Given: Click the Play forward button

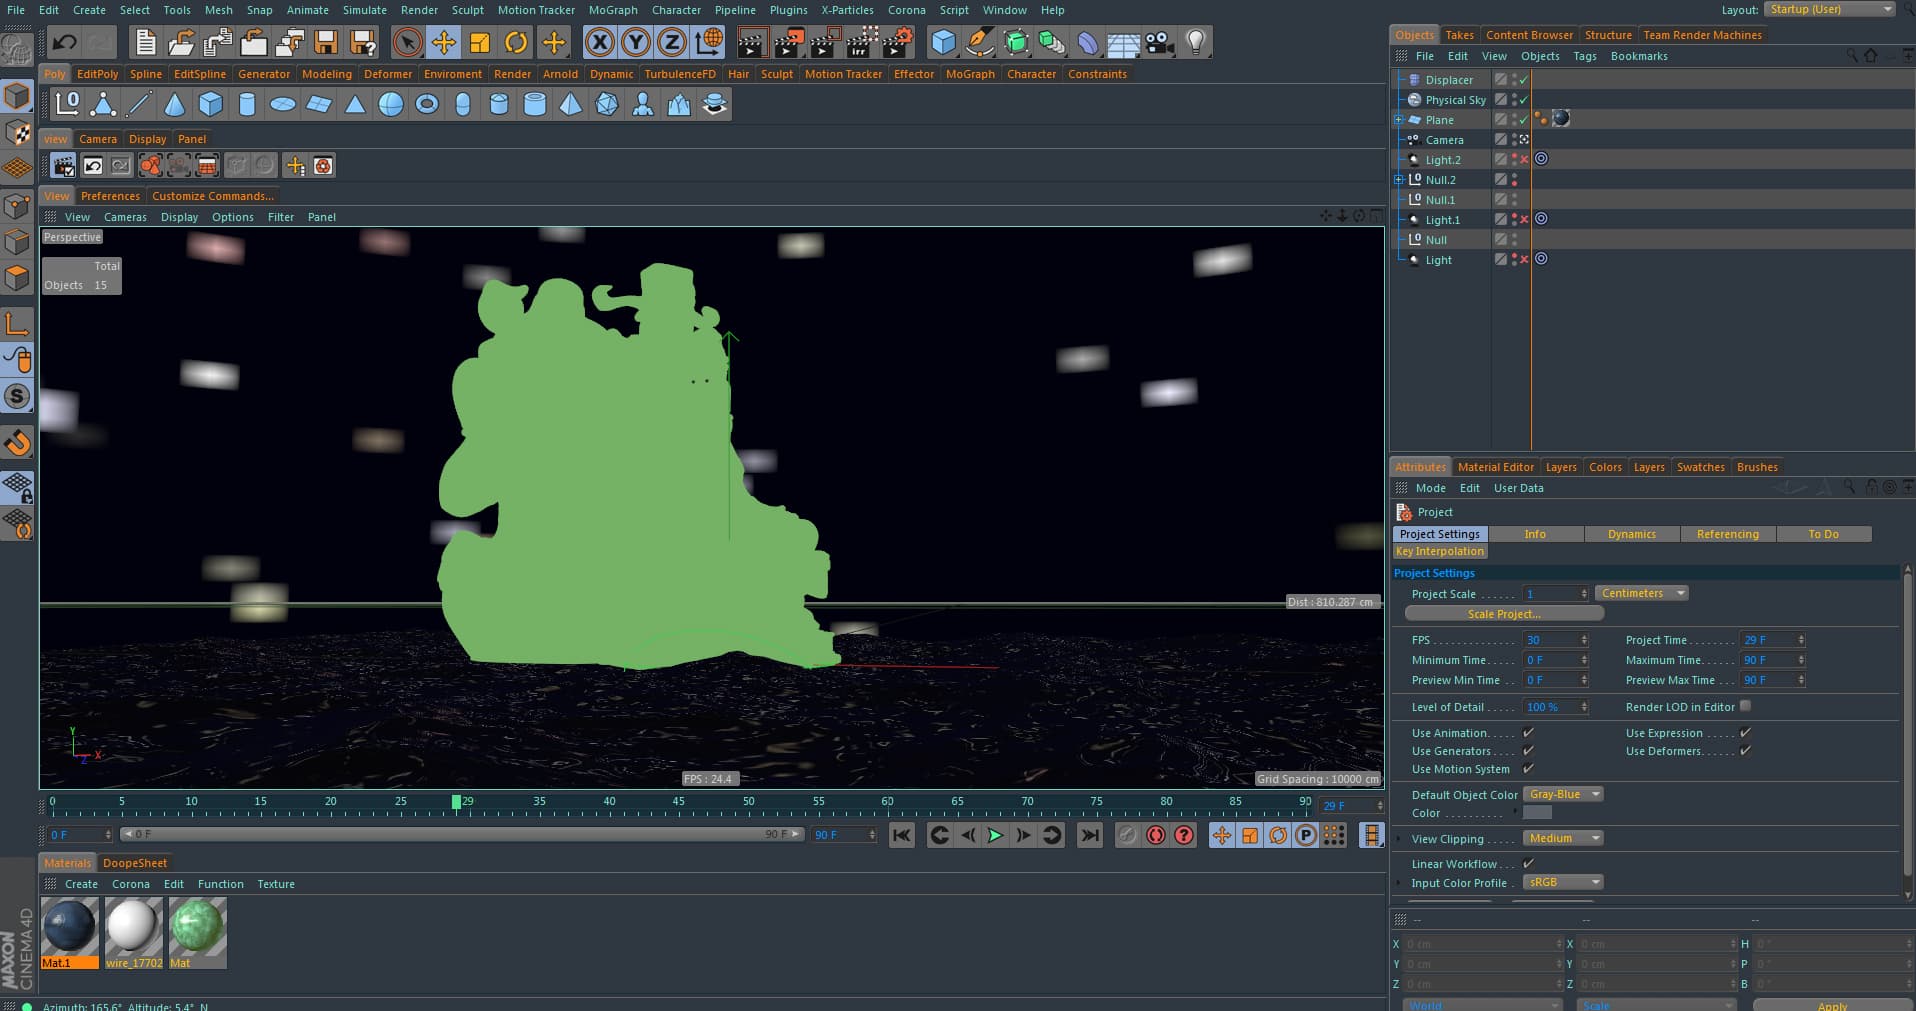Looking at the screenshot, I should (x=995, y=835).
